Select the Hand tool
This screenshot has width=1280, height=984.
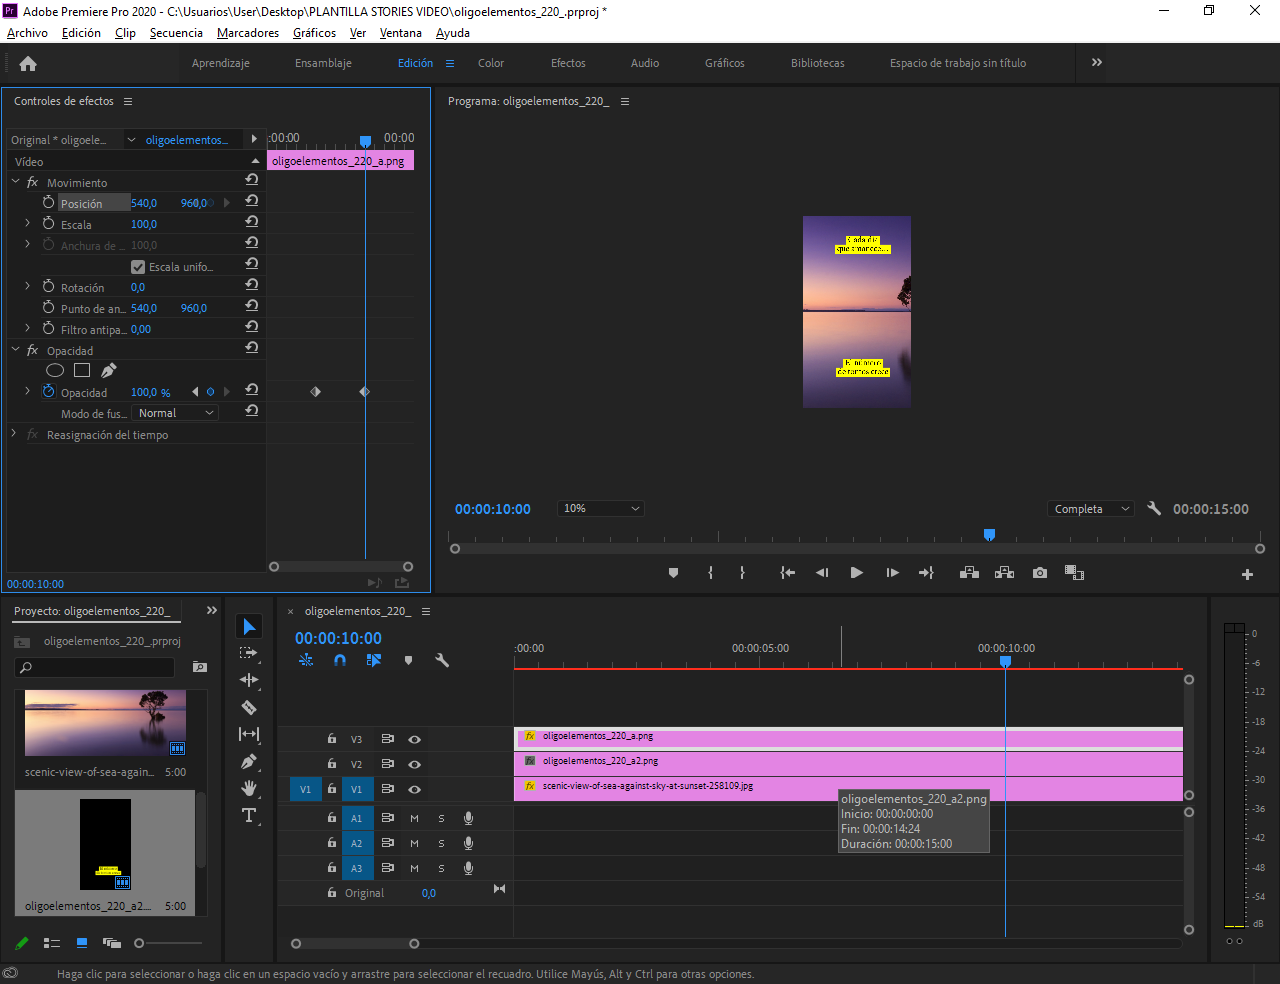click(x=249, y=788)
